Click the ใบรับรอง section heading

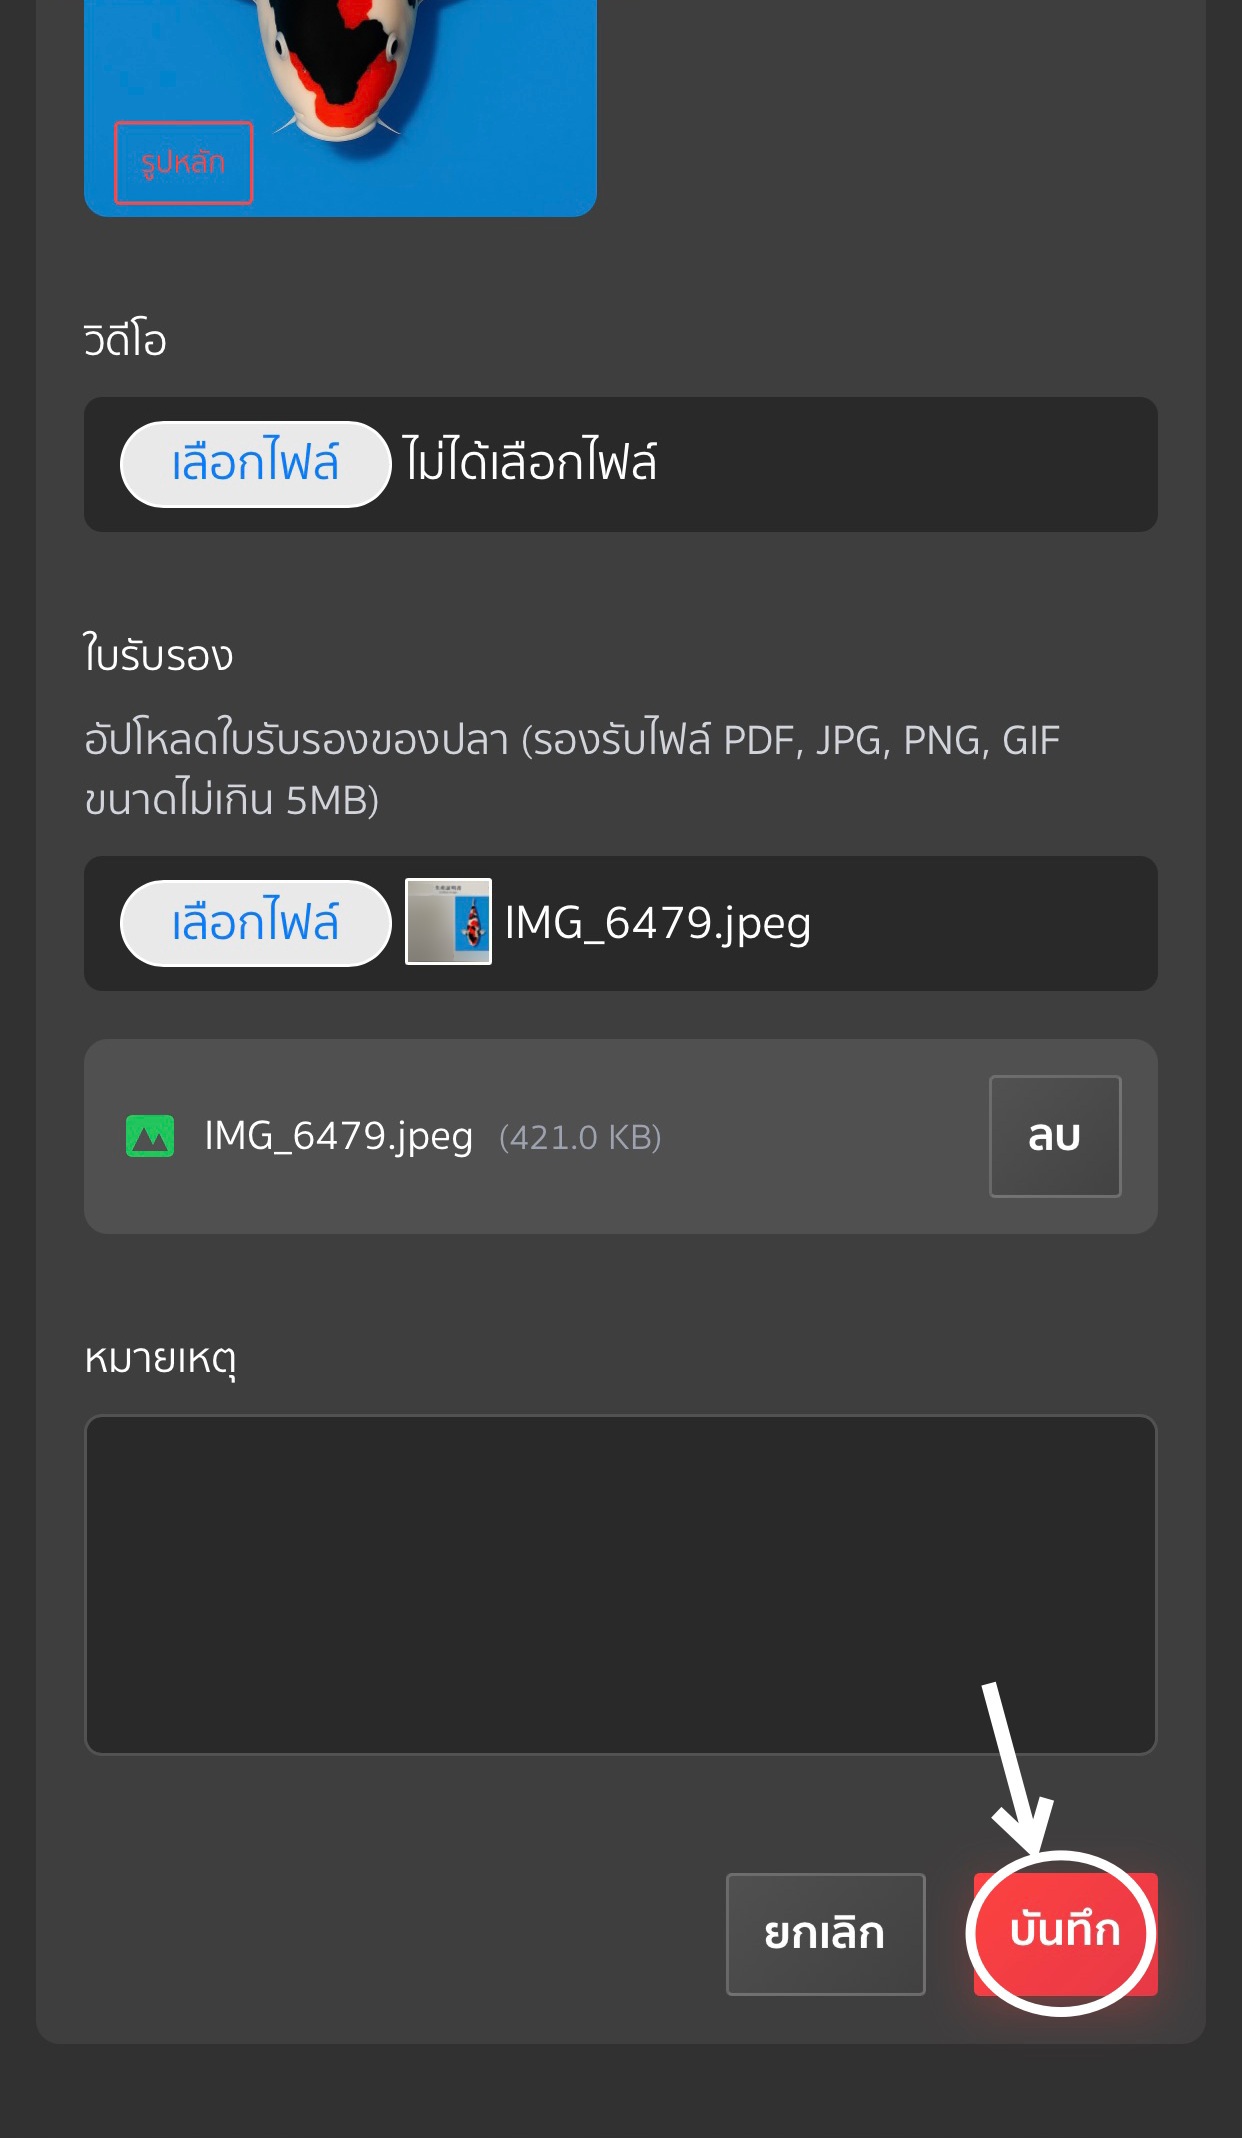point(158,655)
